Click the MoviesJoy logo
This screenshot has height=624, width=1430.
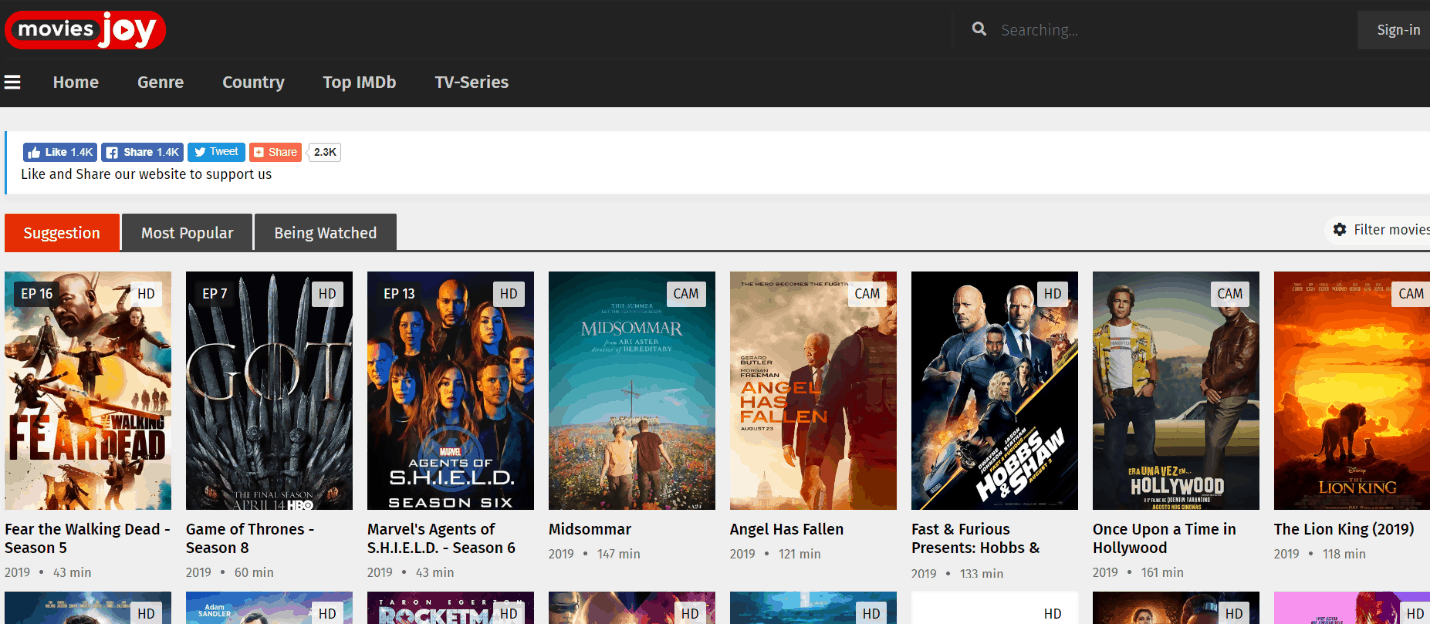(85, 30)
